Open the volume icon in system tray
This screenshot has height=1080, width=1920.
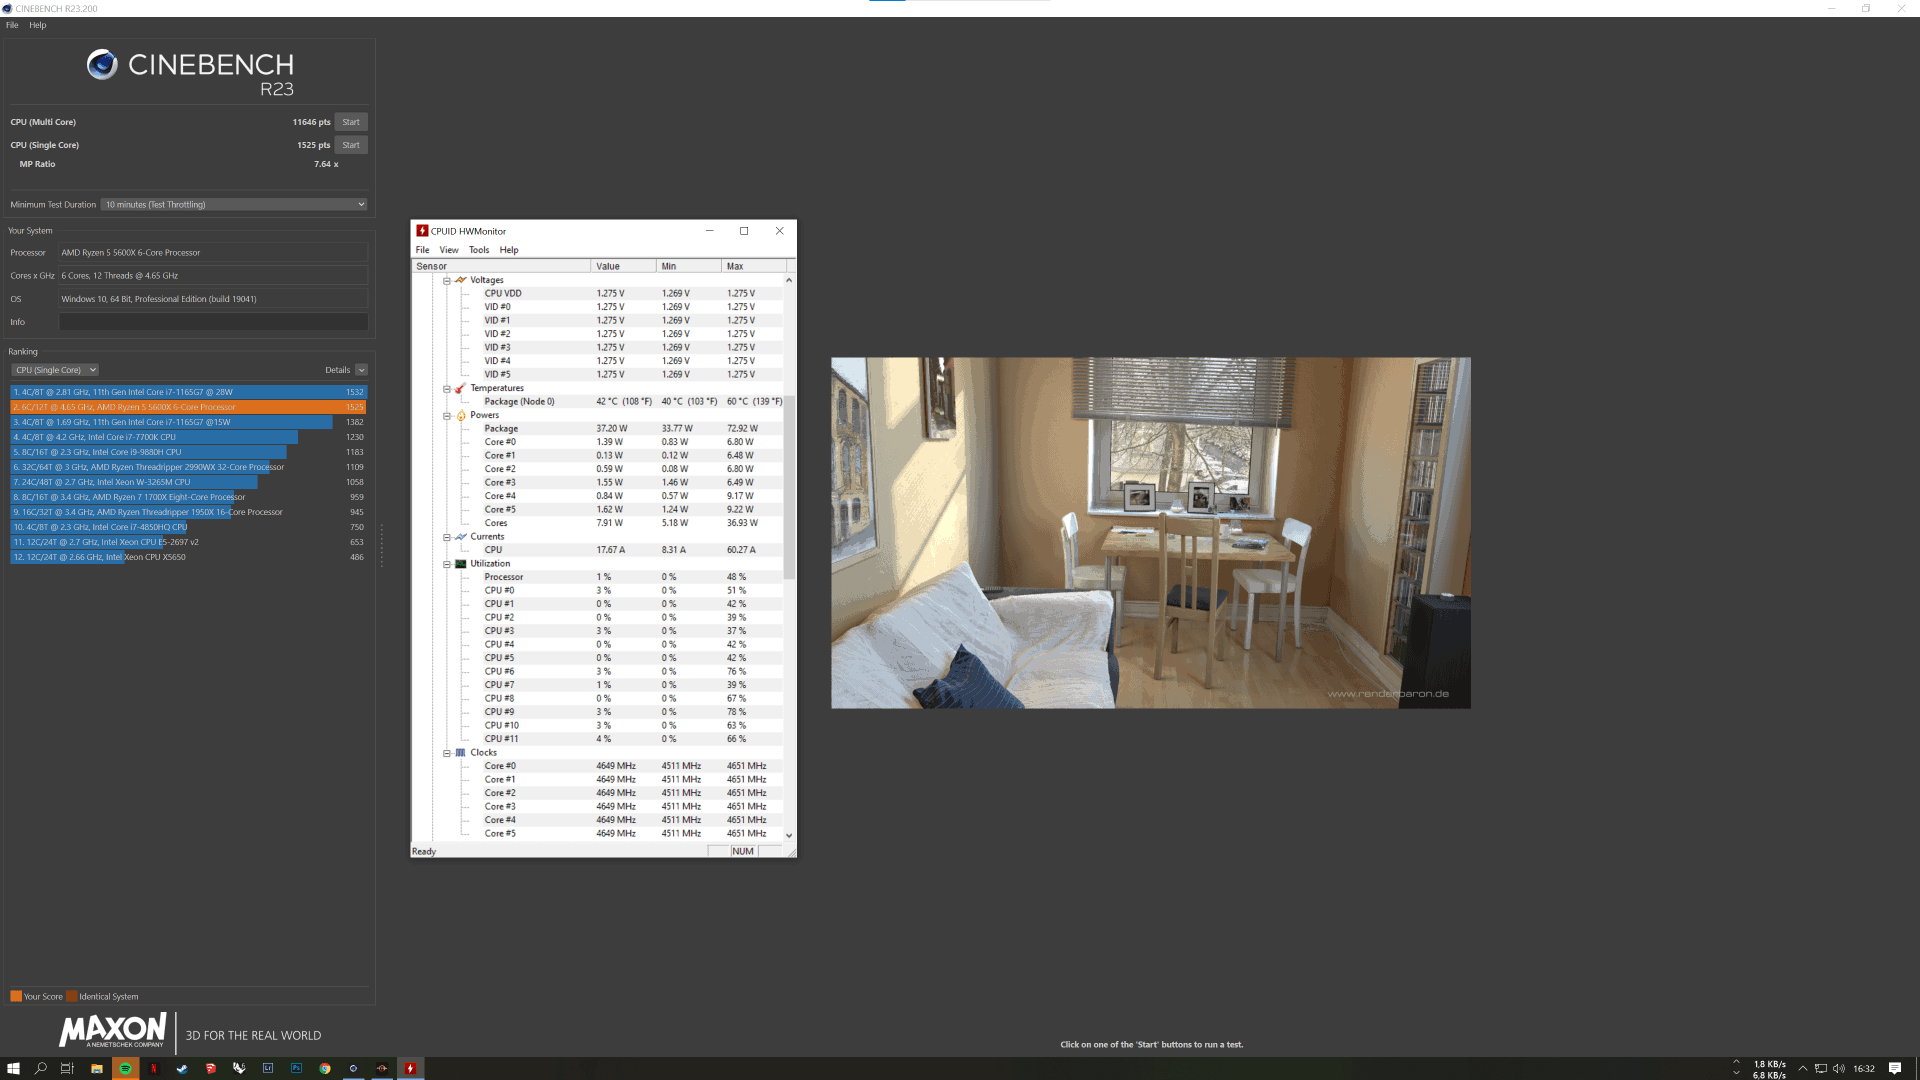point(1838,1068)
